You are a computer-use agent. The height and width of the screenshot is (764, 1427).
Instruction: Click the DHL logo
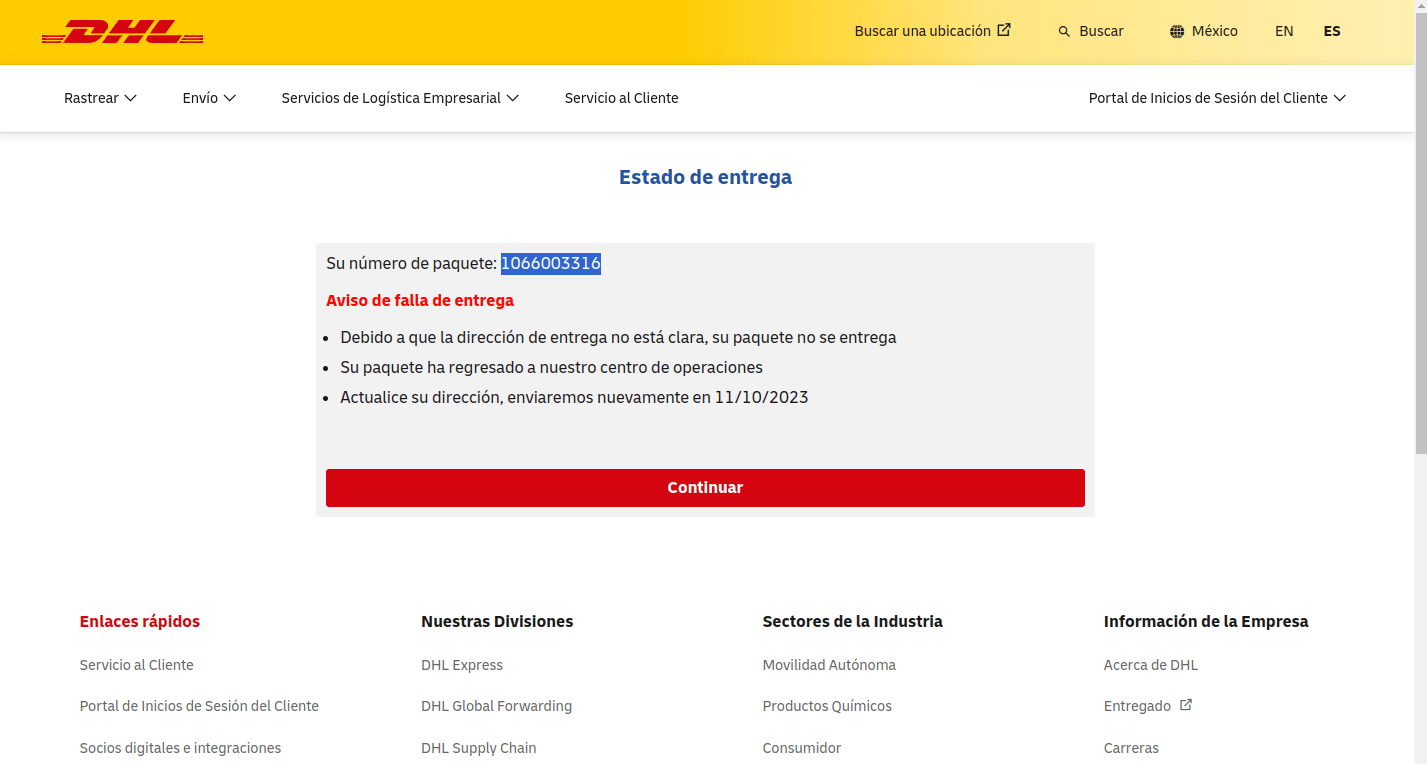coord(122,32)
